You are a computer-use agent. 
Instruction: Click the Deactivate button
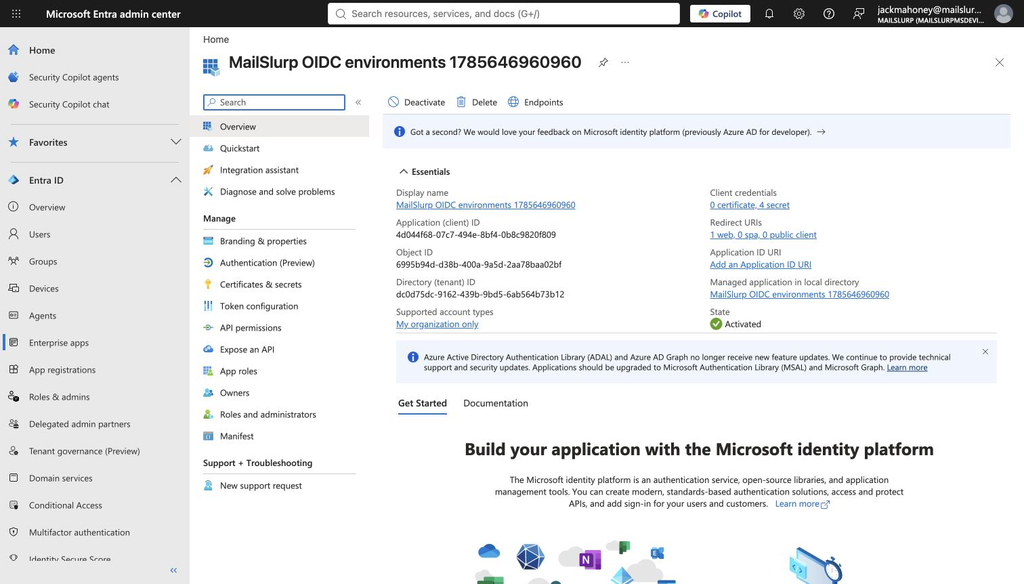pos(417,102)
